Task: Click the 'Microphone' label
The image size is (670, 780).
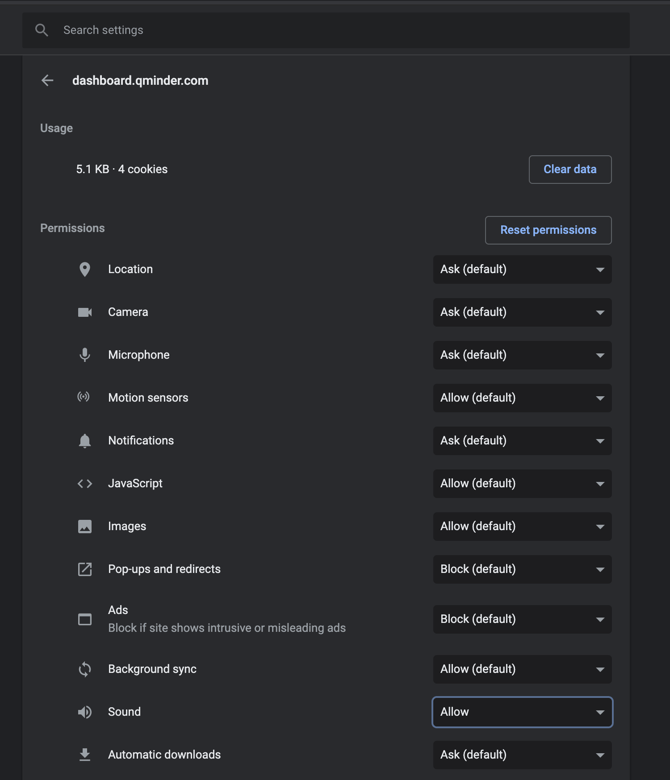Action: (x=139, y=355)
